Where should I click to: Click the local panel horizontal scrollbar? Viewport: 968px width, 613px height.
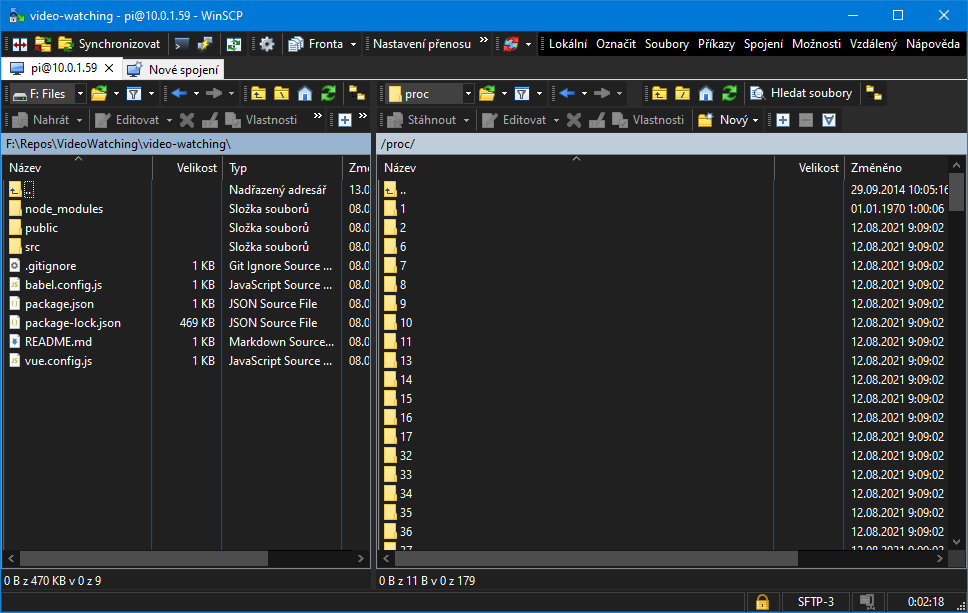(x=150, y=558)
